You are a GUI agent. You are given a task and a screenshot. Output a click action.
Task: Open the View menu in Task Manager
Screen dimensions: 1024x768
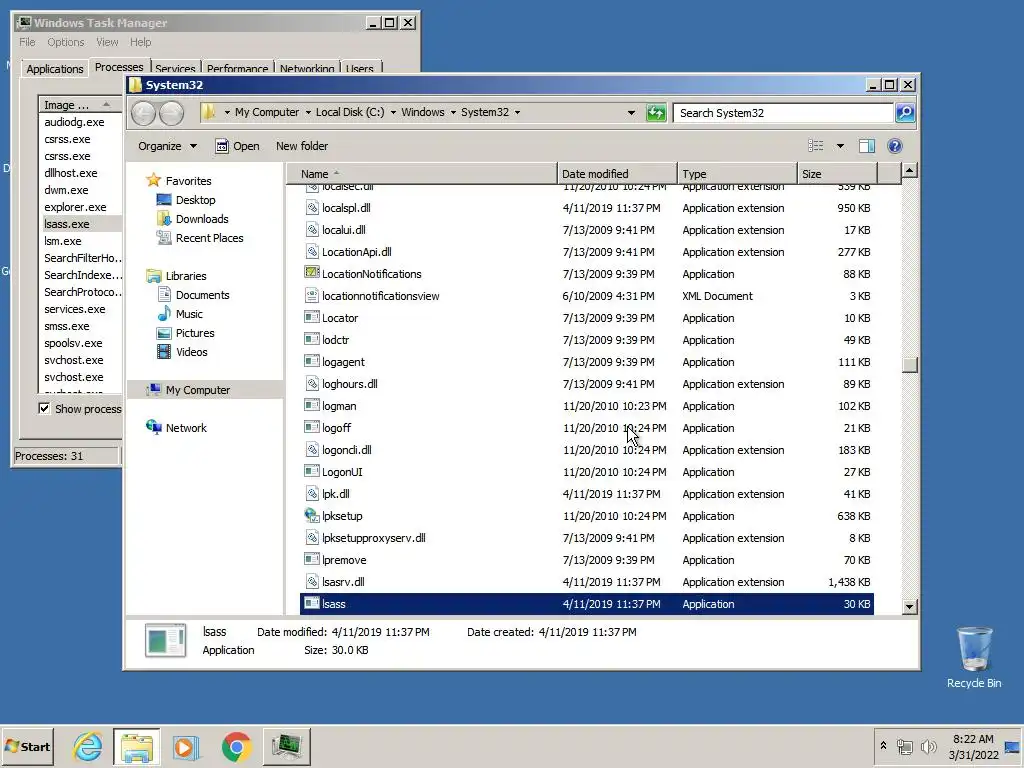(107, 42)
